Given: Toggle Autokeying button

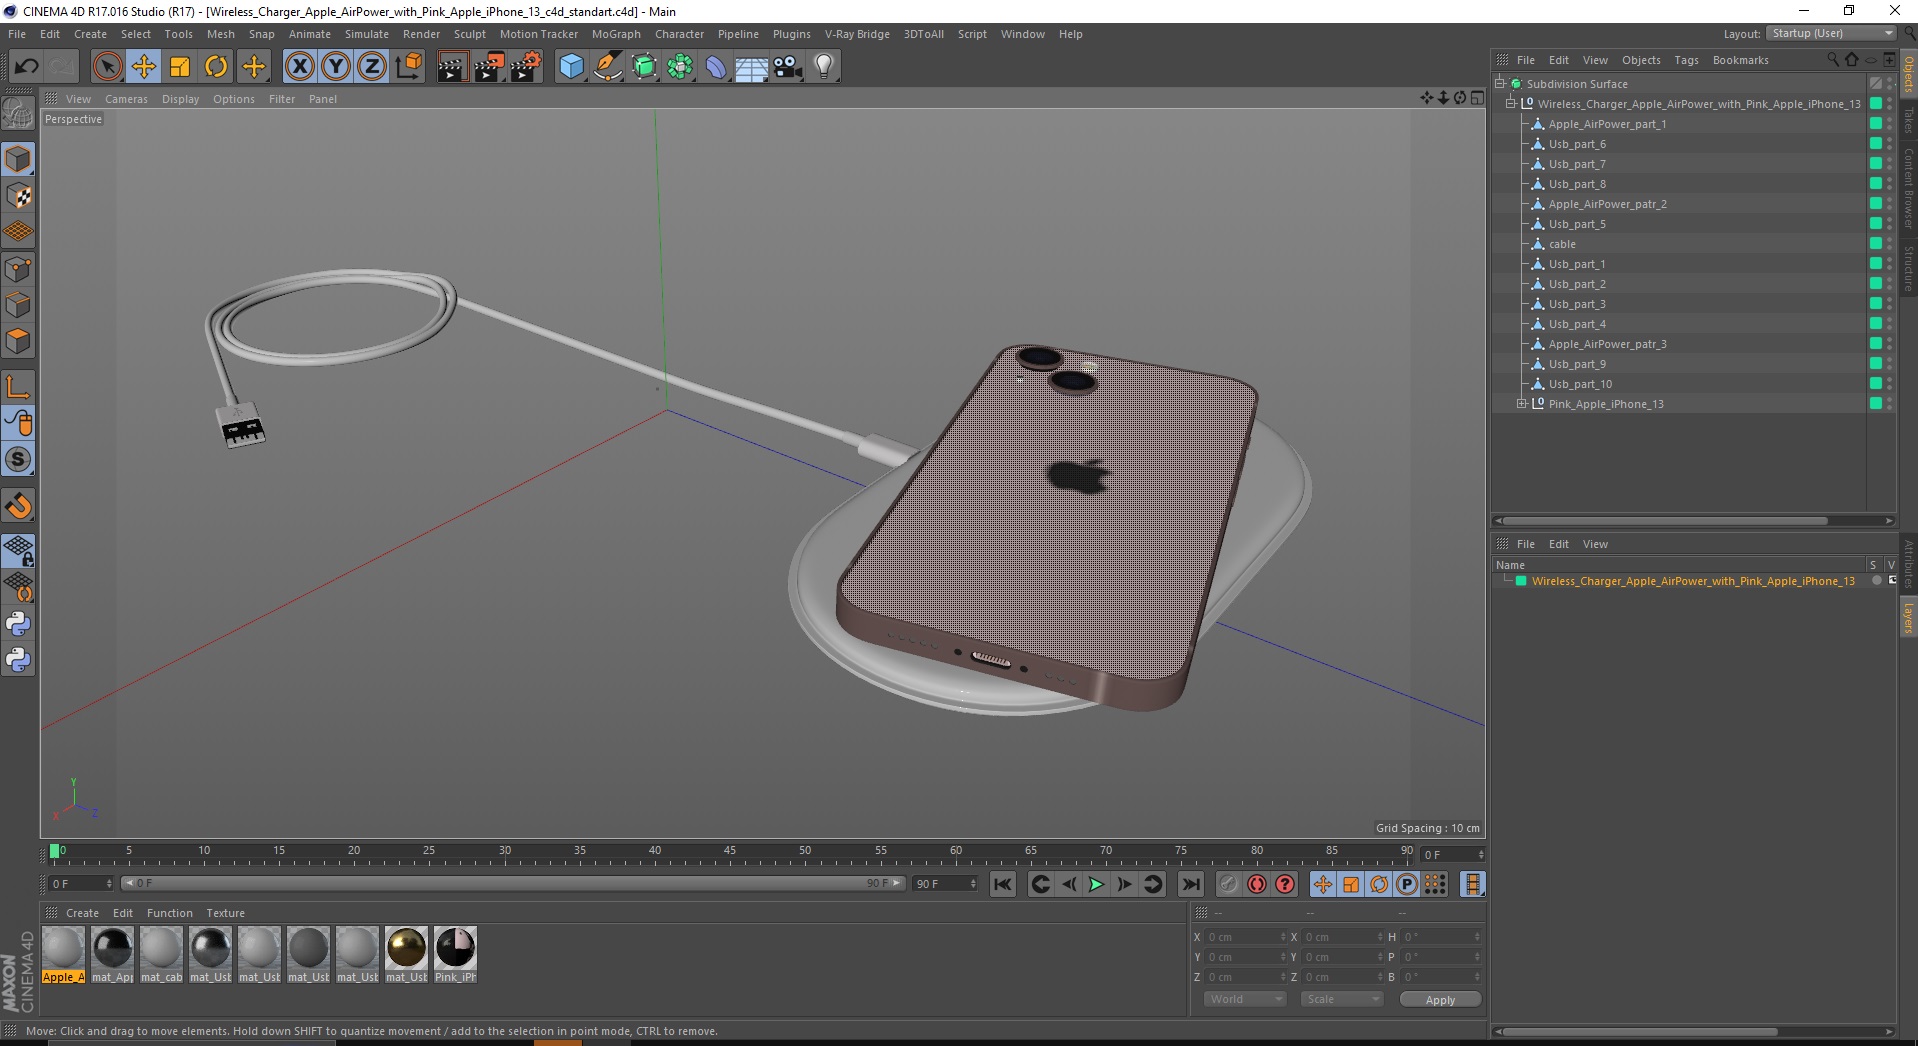Looking at the screenshot, I should point(1257,884).
